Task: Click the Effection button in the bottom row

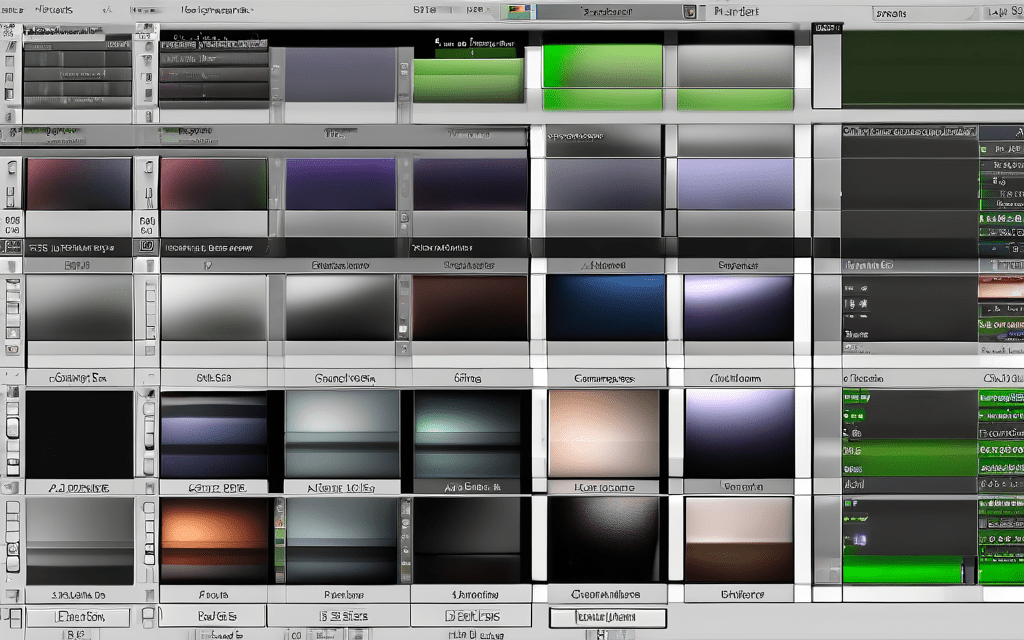Action: pyautogui.click(x=77, y=617)
